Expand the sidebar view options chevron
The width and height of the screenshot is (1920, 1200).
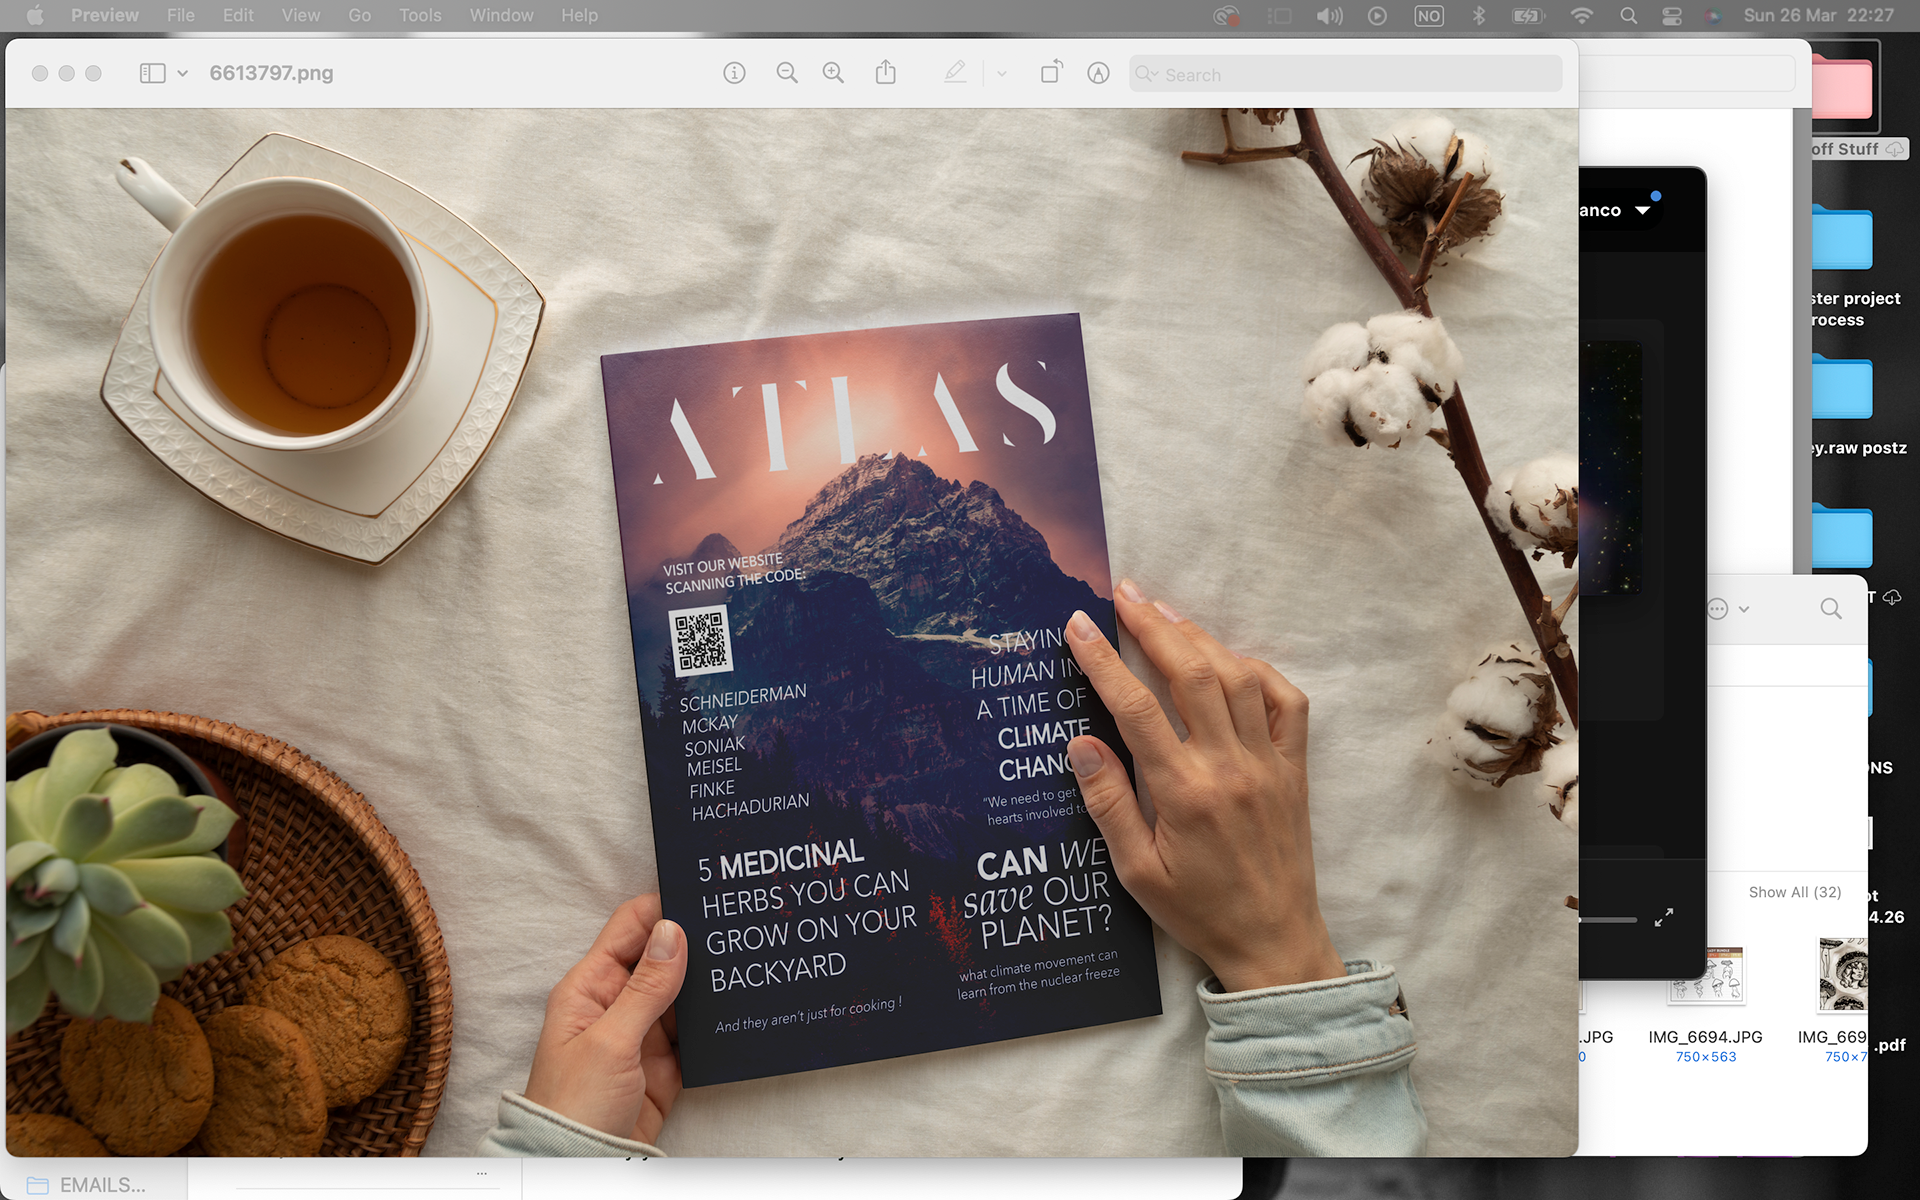(x=183, y=73)
